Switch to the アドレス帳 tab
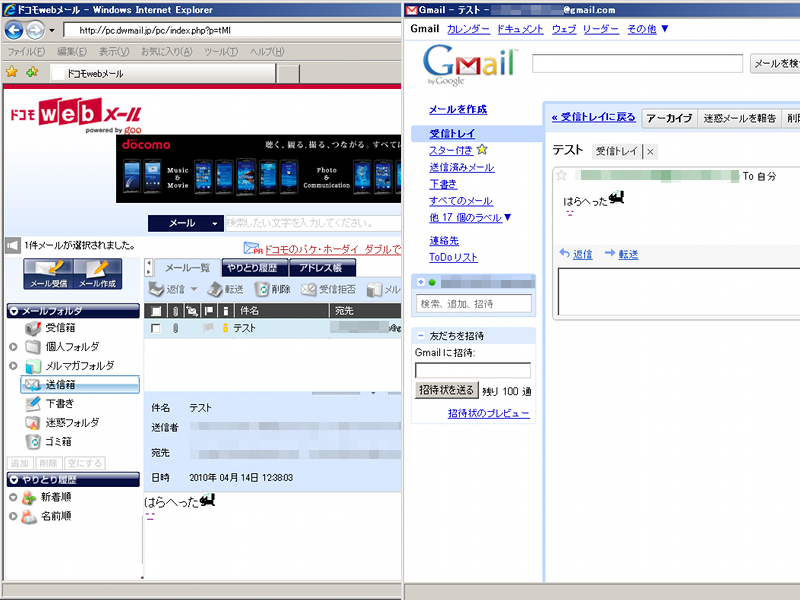The height and width of the screenshot is (600, 800). coord(320,268)
